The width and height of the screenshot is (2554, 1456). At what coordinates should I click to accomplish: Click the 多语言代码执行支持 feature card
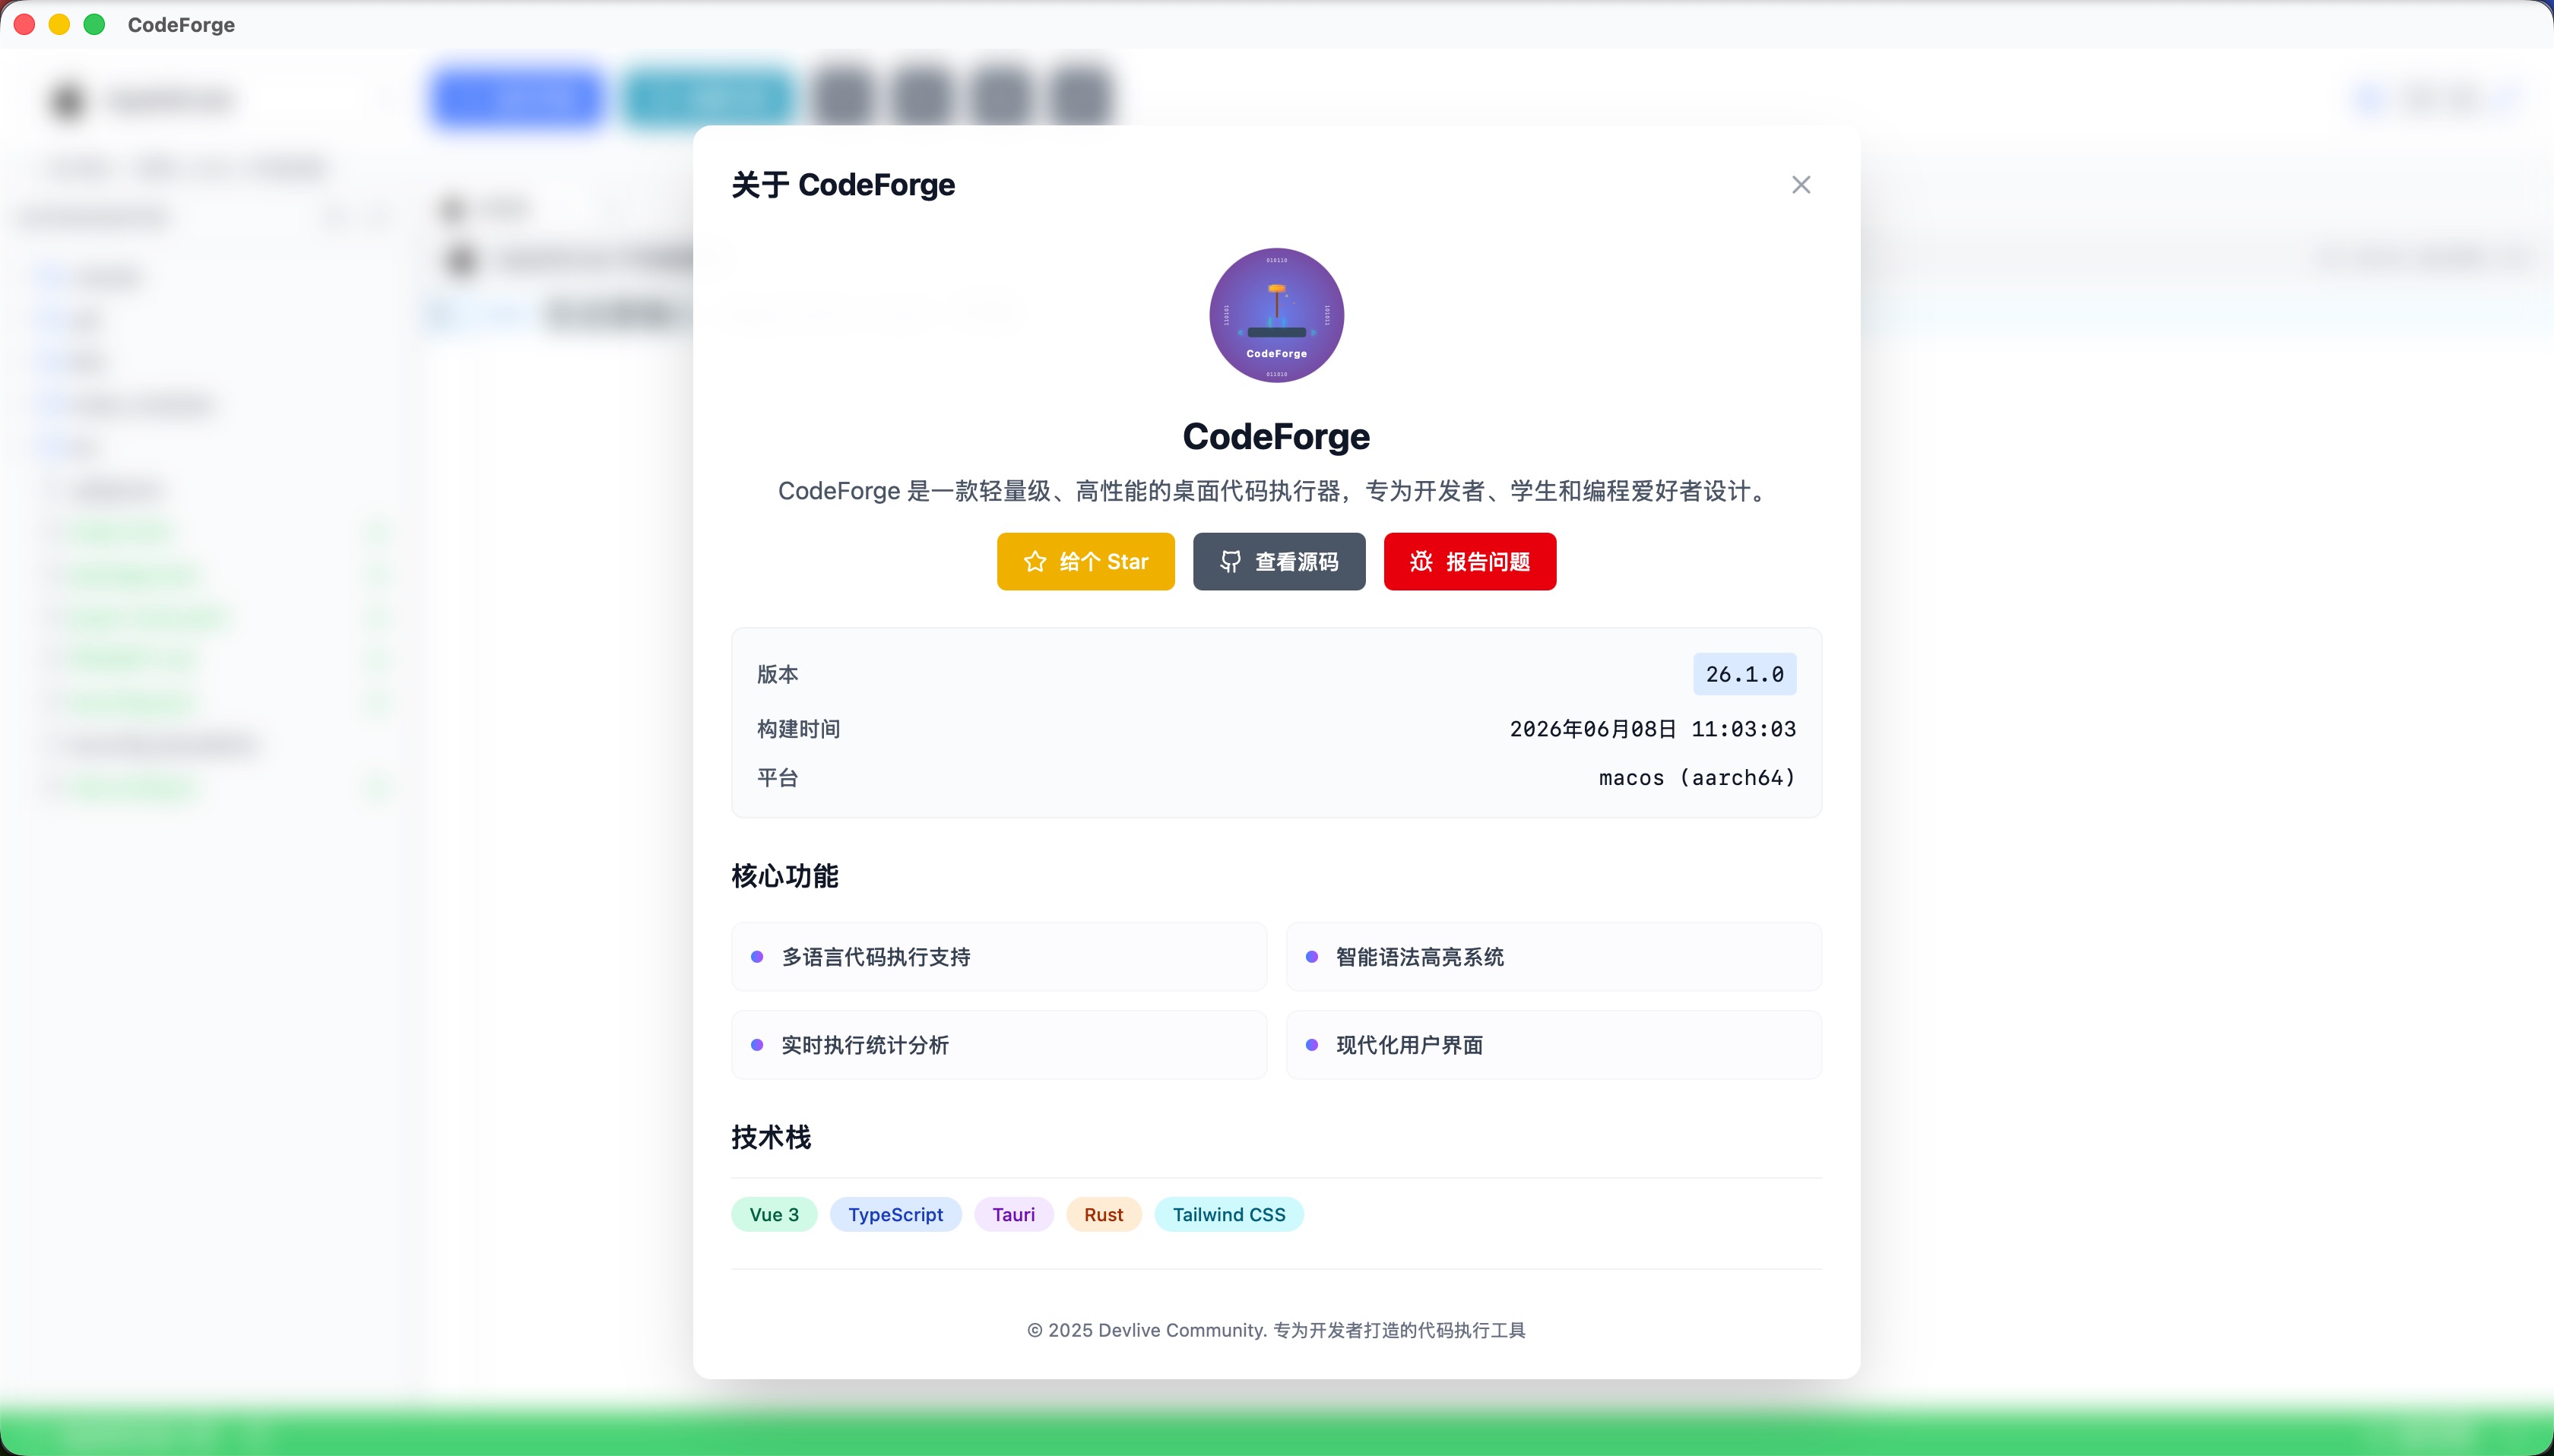pyautogui.click(x=999, y=957)
